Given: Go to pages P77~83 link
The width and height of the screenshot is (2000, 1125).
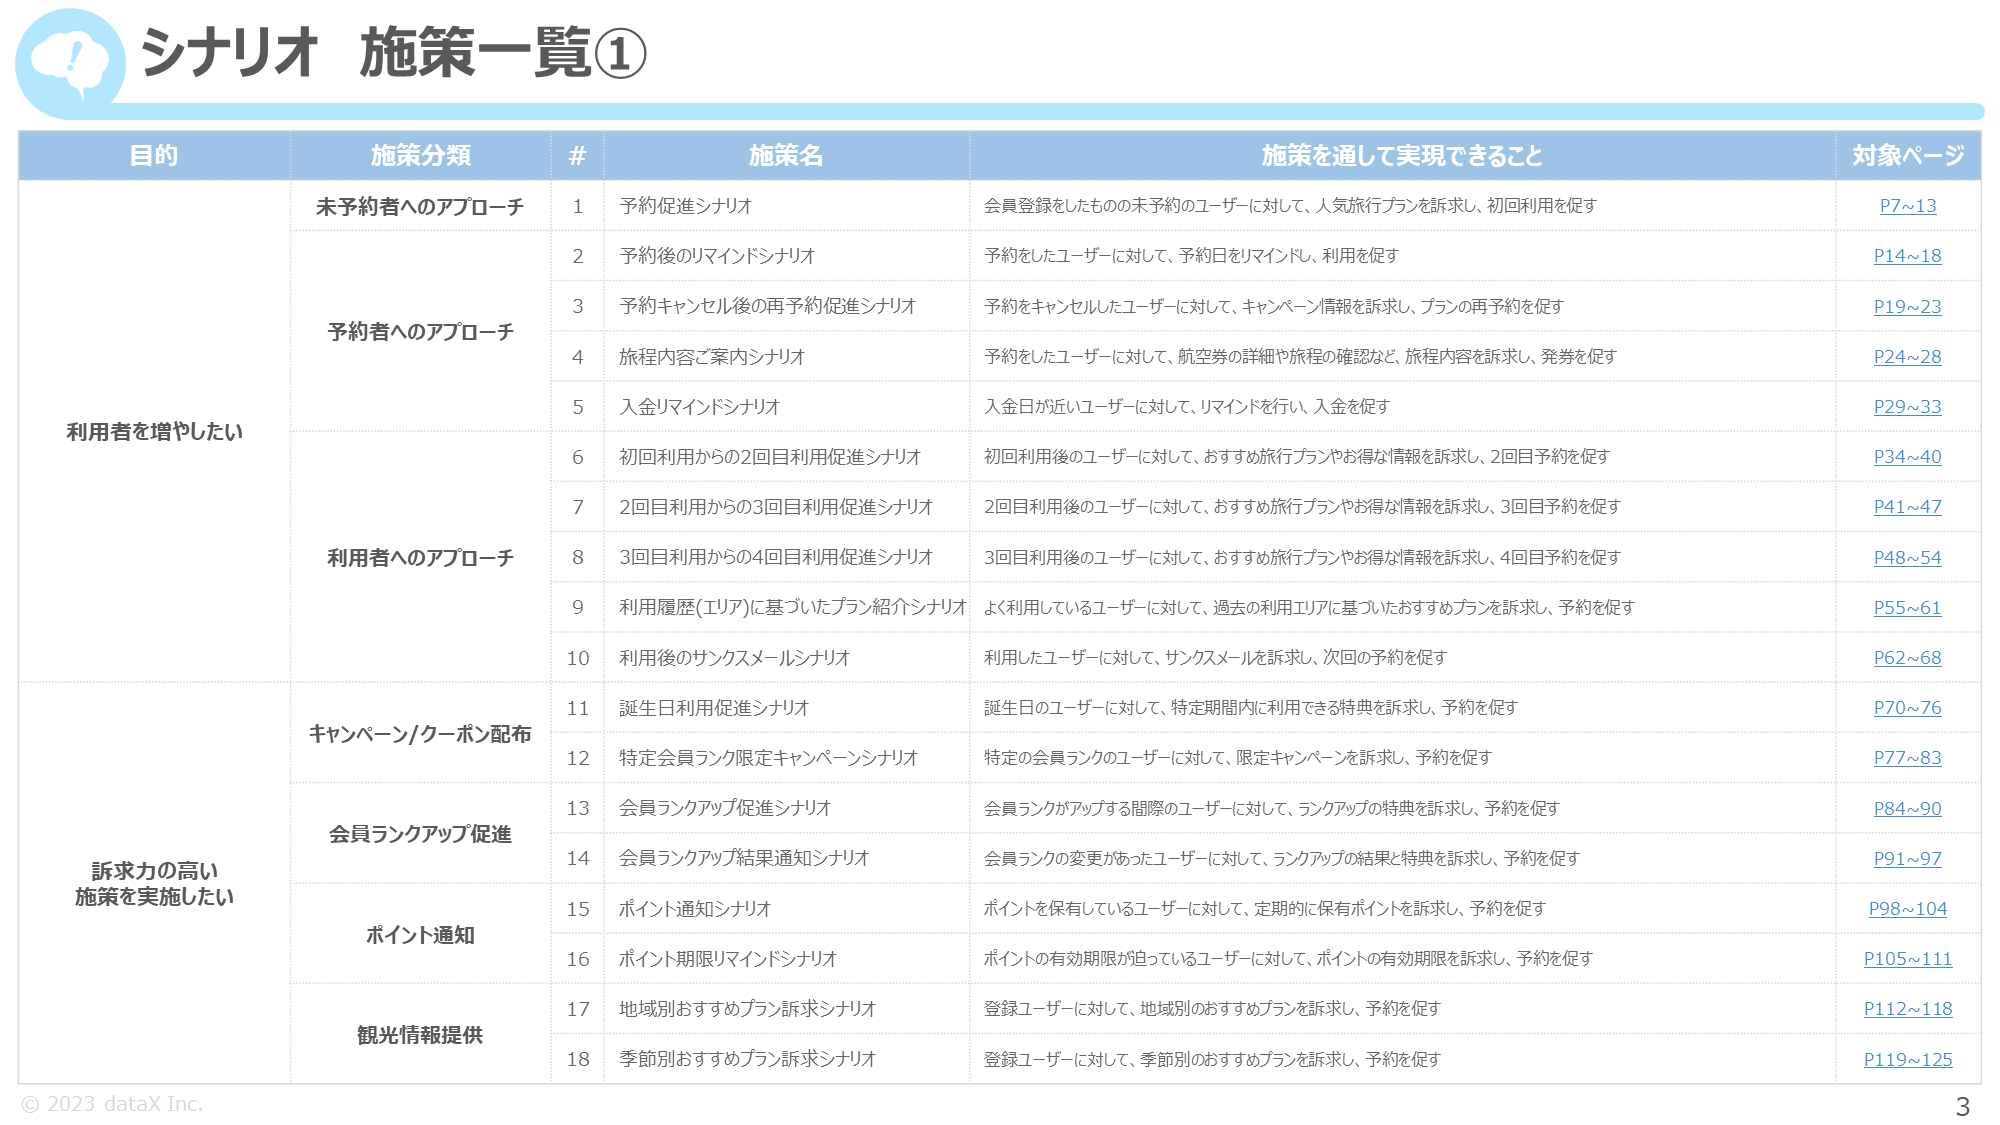Looking at the screenshot, I should (1908, 758).
